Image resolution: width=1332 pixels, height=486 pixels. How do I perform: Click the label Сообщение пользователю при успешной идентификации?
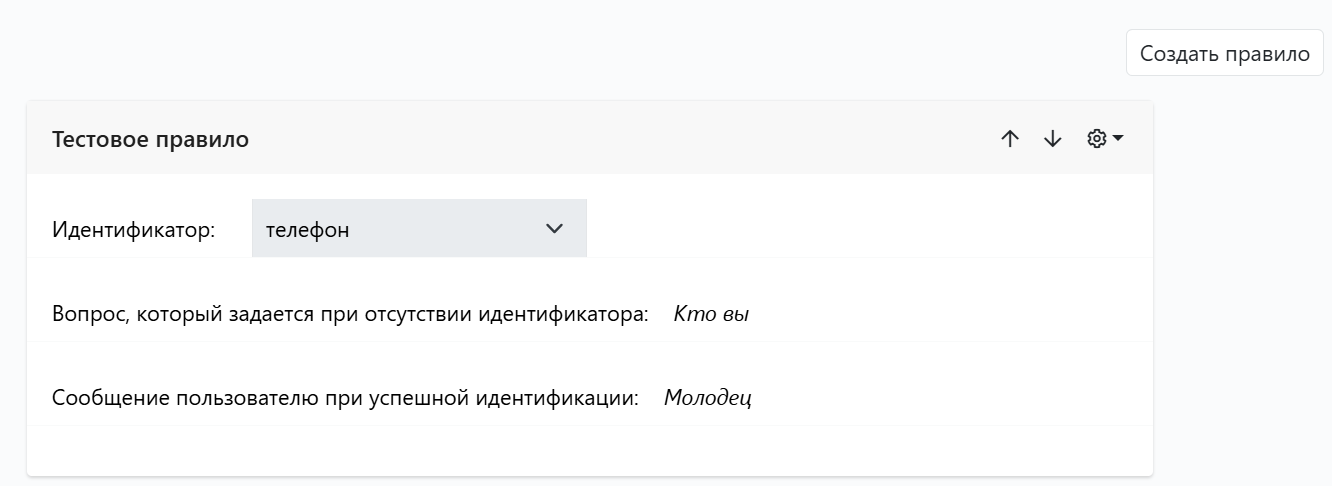click(x=345, y=398)
